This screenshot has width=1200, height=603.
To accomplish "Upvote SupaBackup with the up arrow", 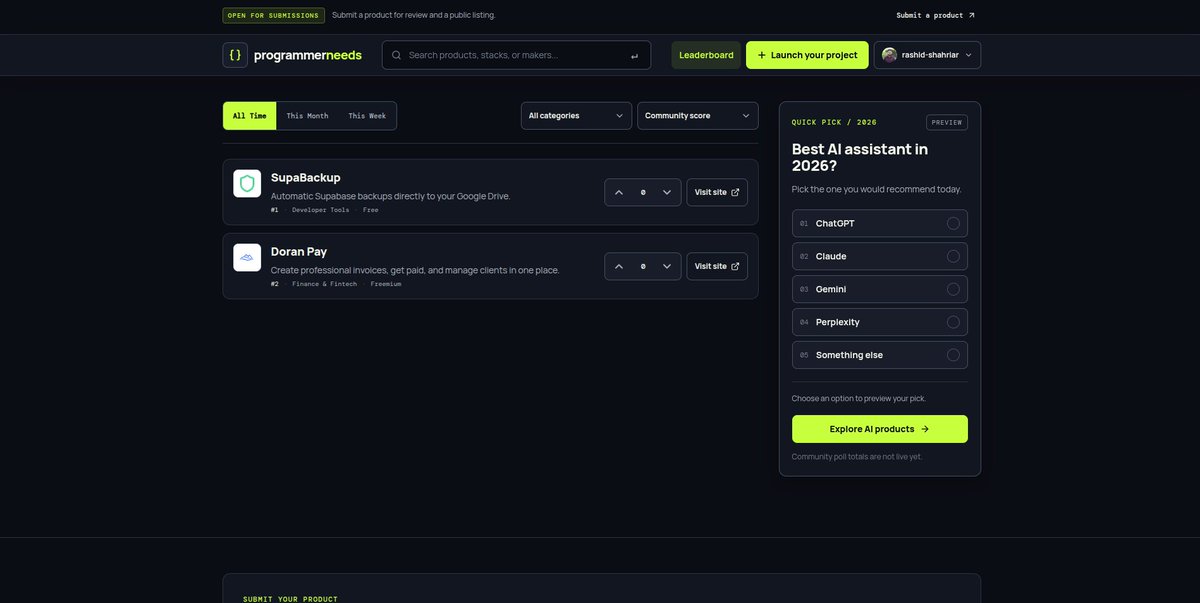I will [619, 192].
